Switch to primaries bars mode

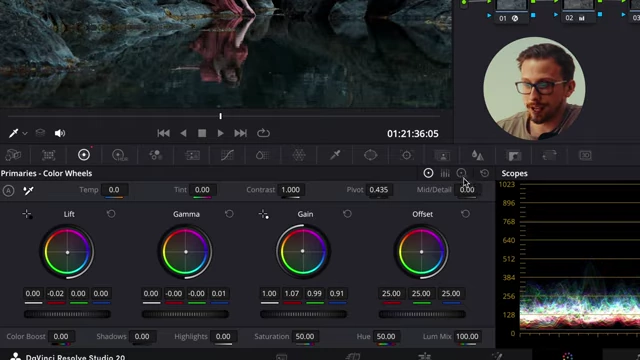tap(445, 173)
